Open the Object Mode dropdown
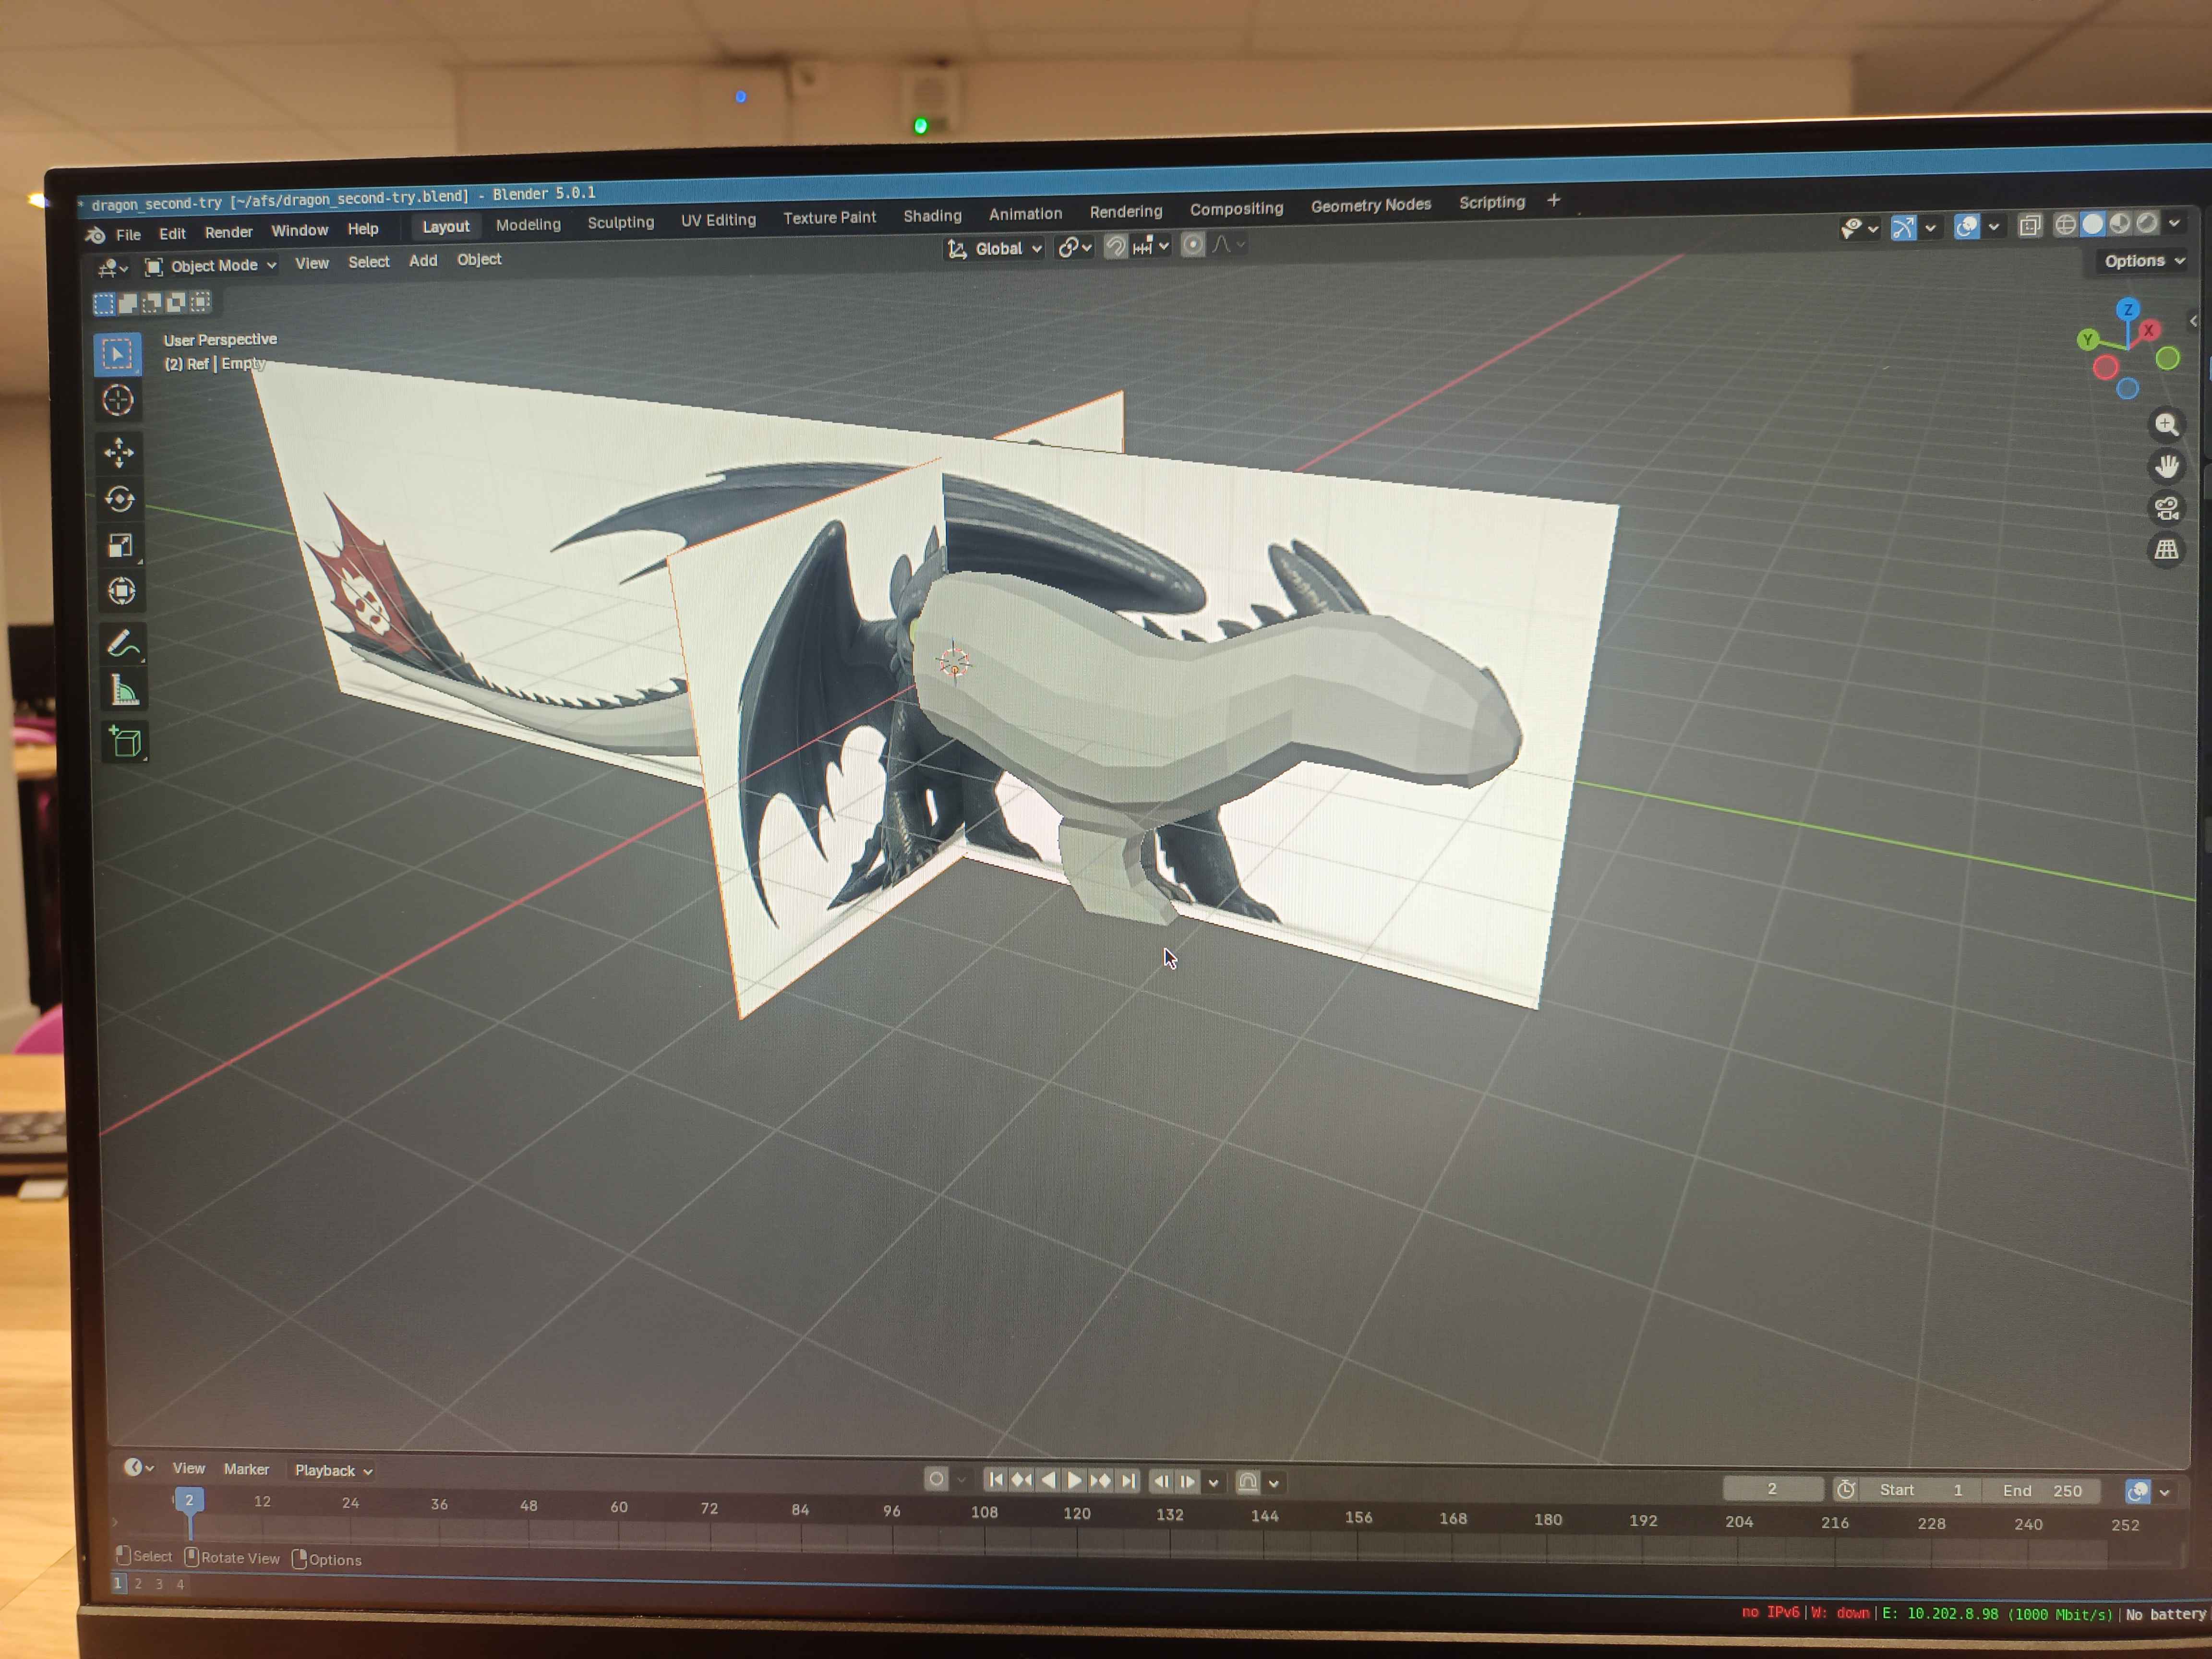Image resolution: width=2212 pixels, height=1659 pixels. tap(211, 266)
